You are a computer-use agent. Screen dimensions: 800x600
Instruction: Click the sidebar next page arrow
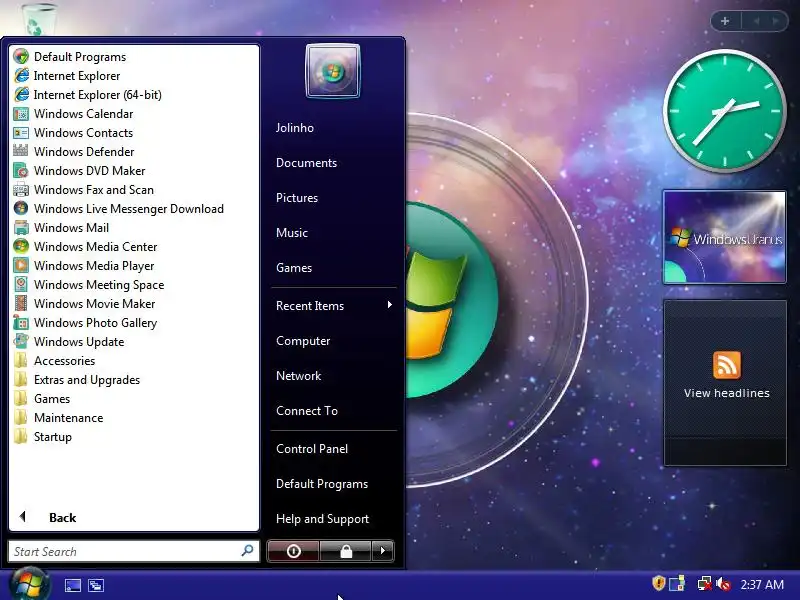point(776,21)
